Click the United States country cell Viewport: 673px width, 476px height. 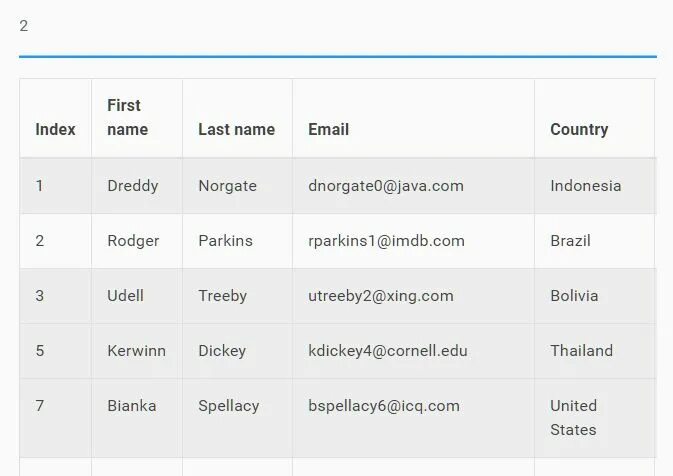pos(595,418)
